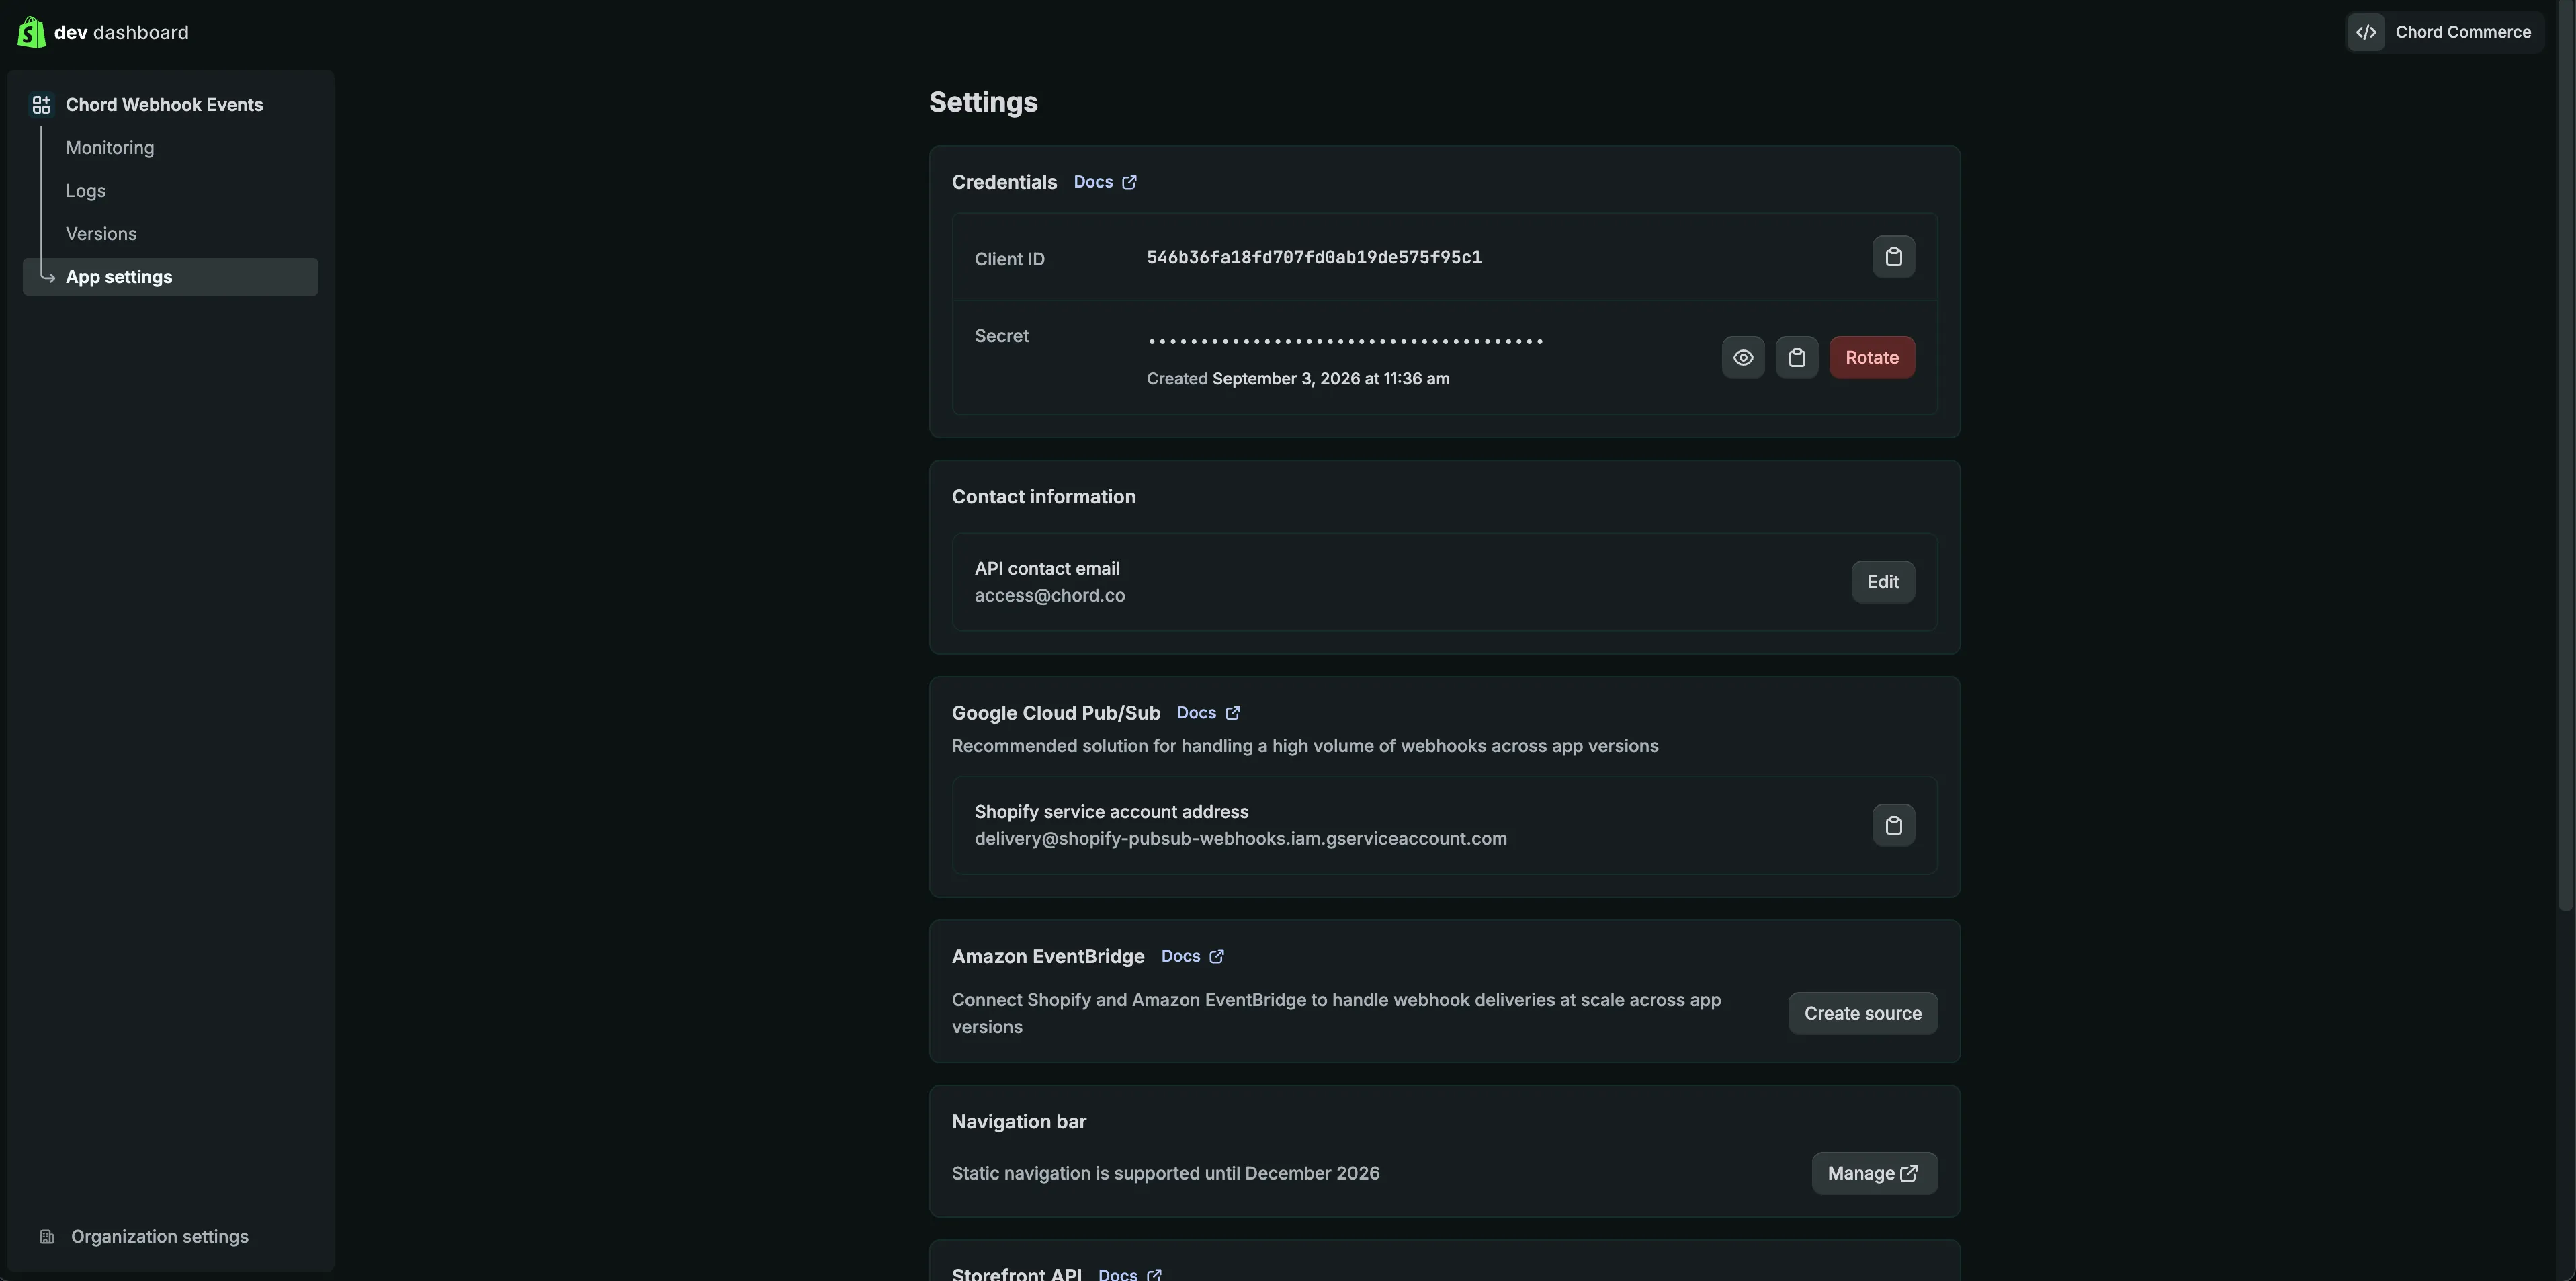This screenshot has width=2576, height=1281.
Task: Click the Shopify logo in the header
Action: [31, 32]
